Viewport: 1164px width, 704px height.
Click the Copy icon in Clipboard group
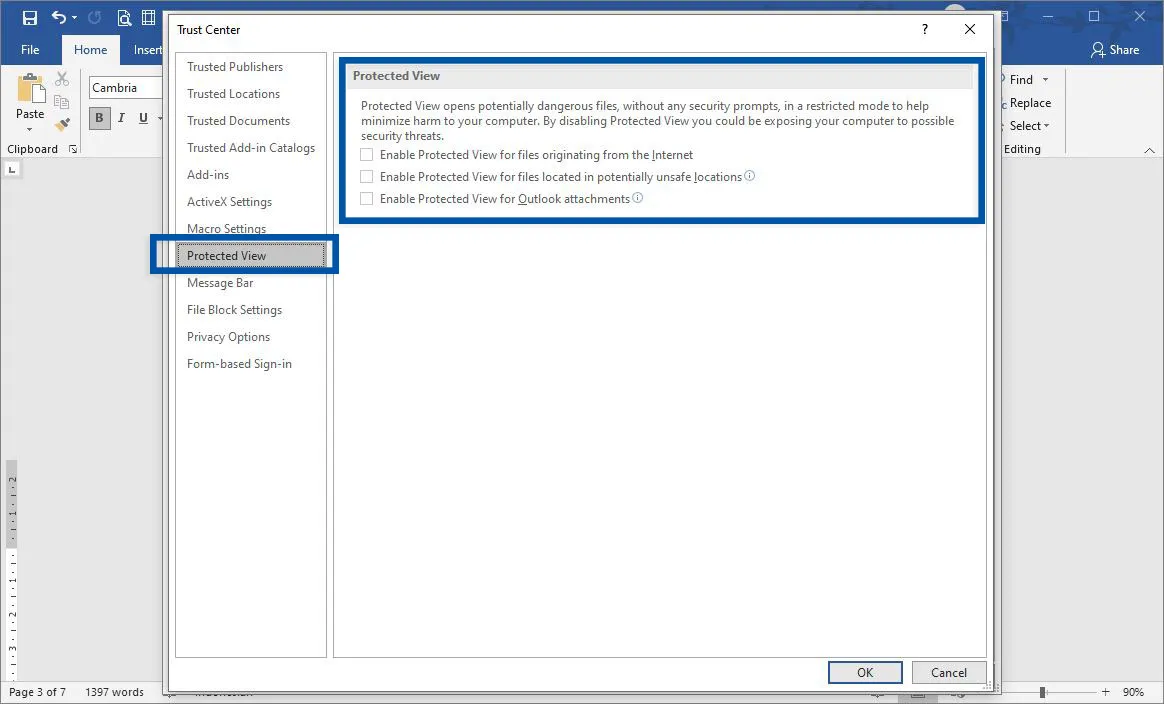pos(61,100)
